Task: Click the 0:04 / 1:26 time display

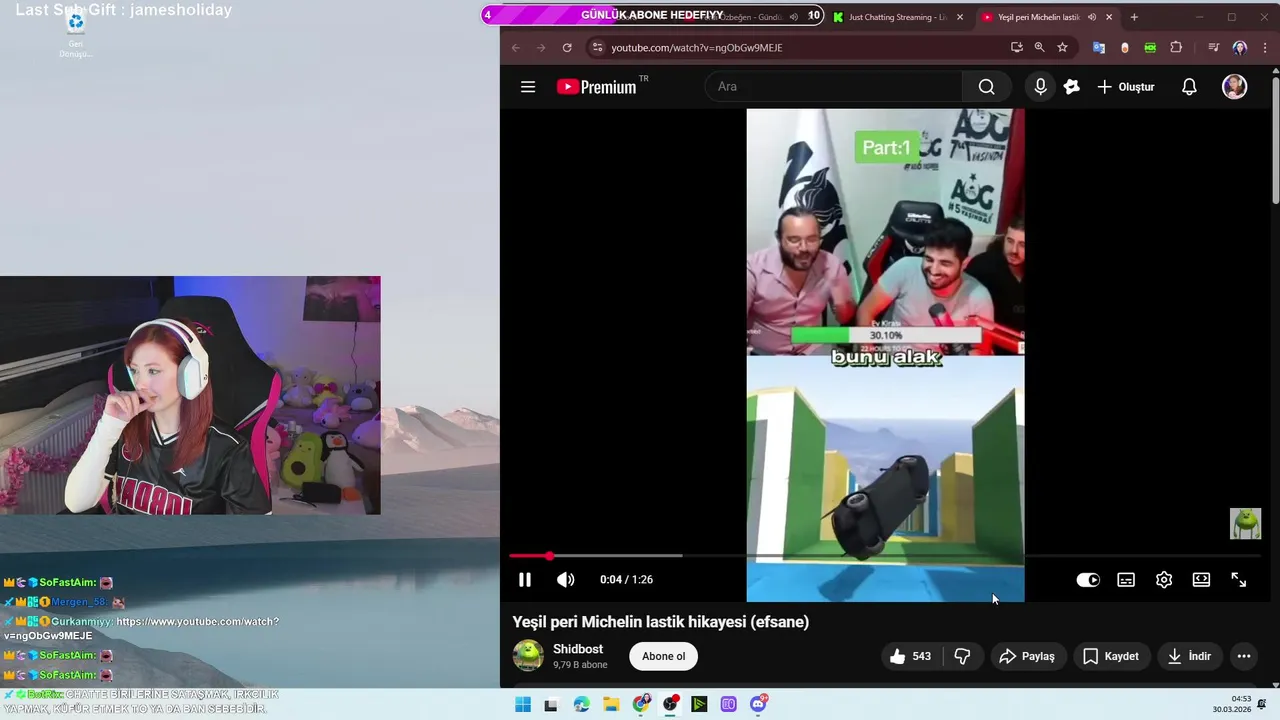Action: 626,580
